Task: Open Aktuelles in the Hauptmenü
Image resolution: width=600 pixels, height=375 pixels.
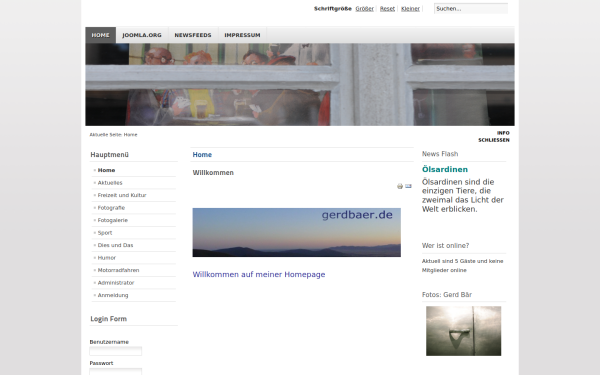Action: [110, 183]
